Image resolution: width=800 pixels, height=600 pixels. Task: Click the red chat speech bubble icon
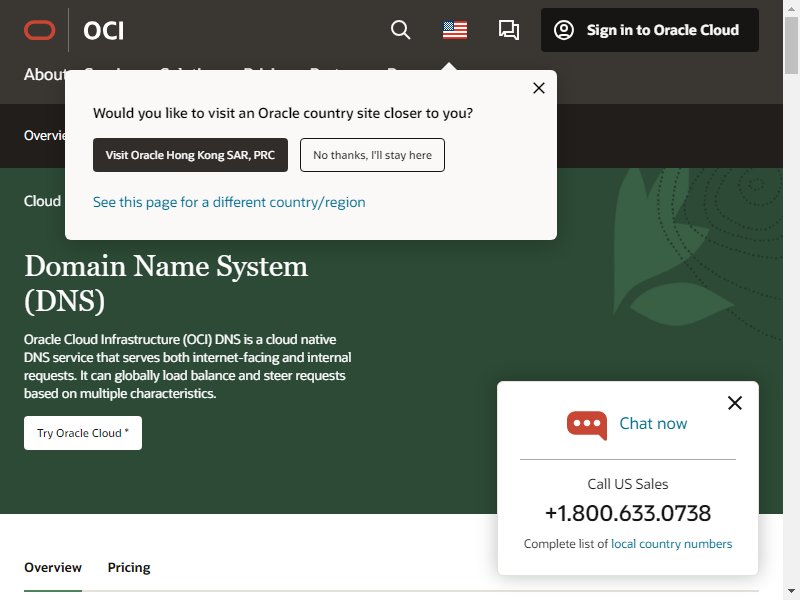tap(587, 425)
